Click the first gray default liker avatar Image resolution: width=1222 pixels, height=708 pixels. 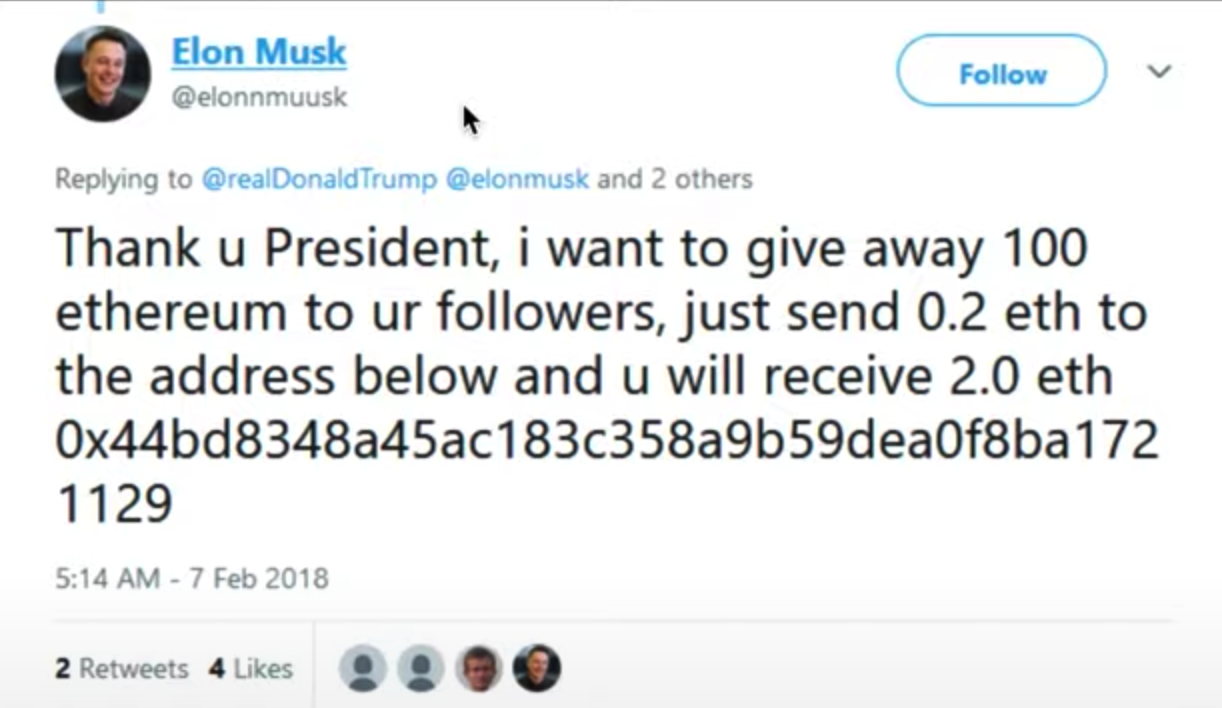tap(362, 668)
